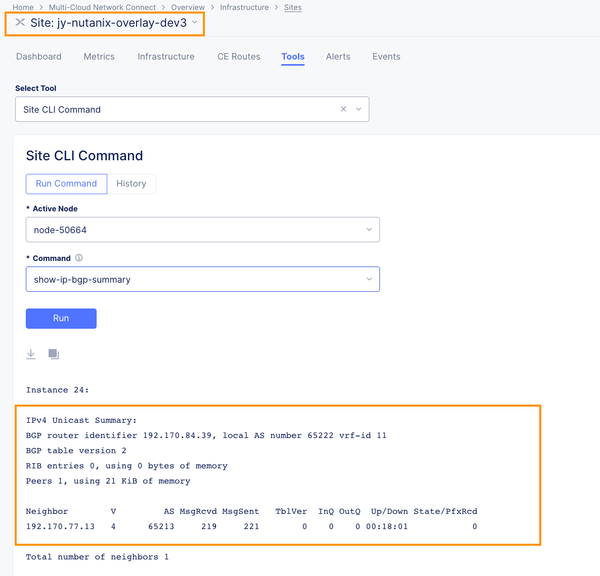This screenshot has width=600, height=576.
Task: Select the Run Command tab button
Action: point(66,184)
